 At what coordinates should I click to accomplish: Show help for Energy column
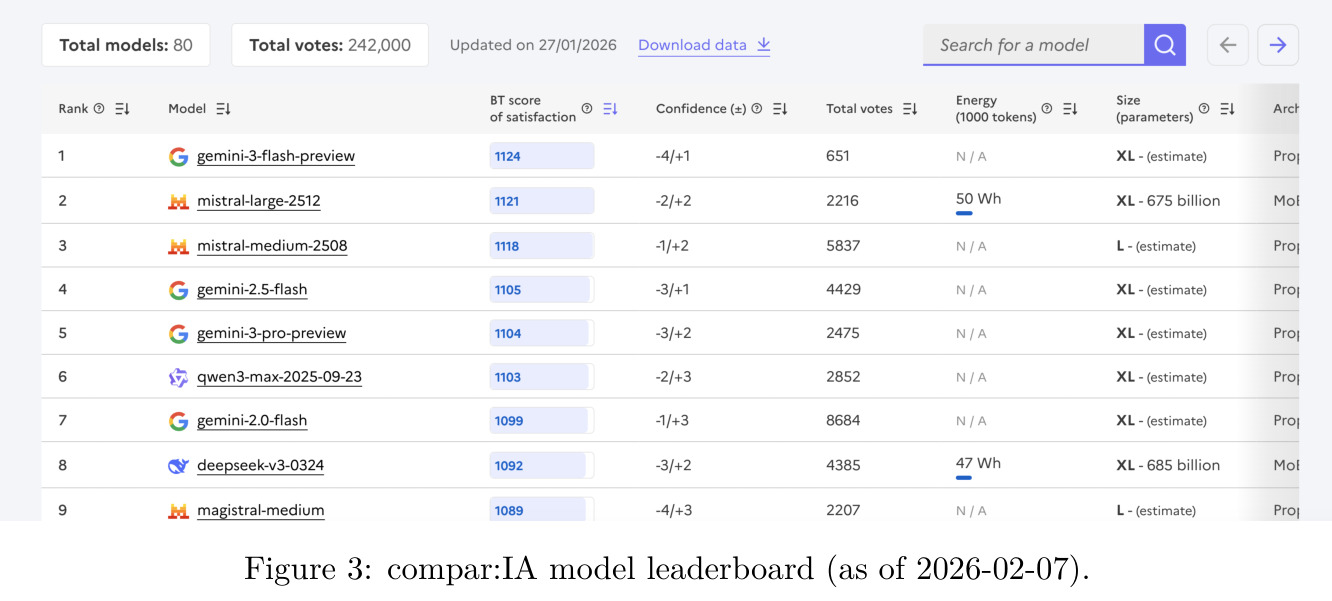tap(1047, 109)
